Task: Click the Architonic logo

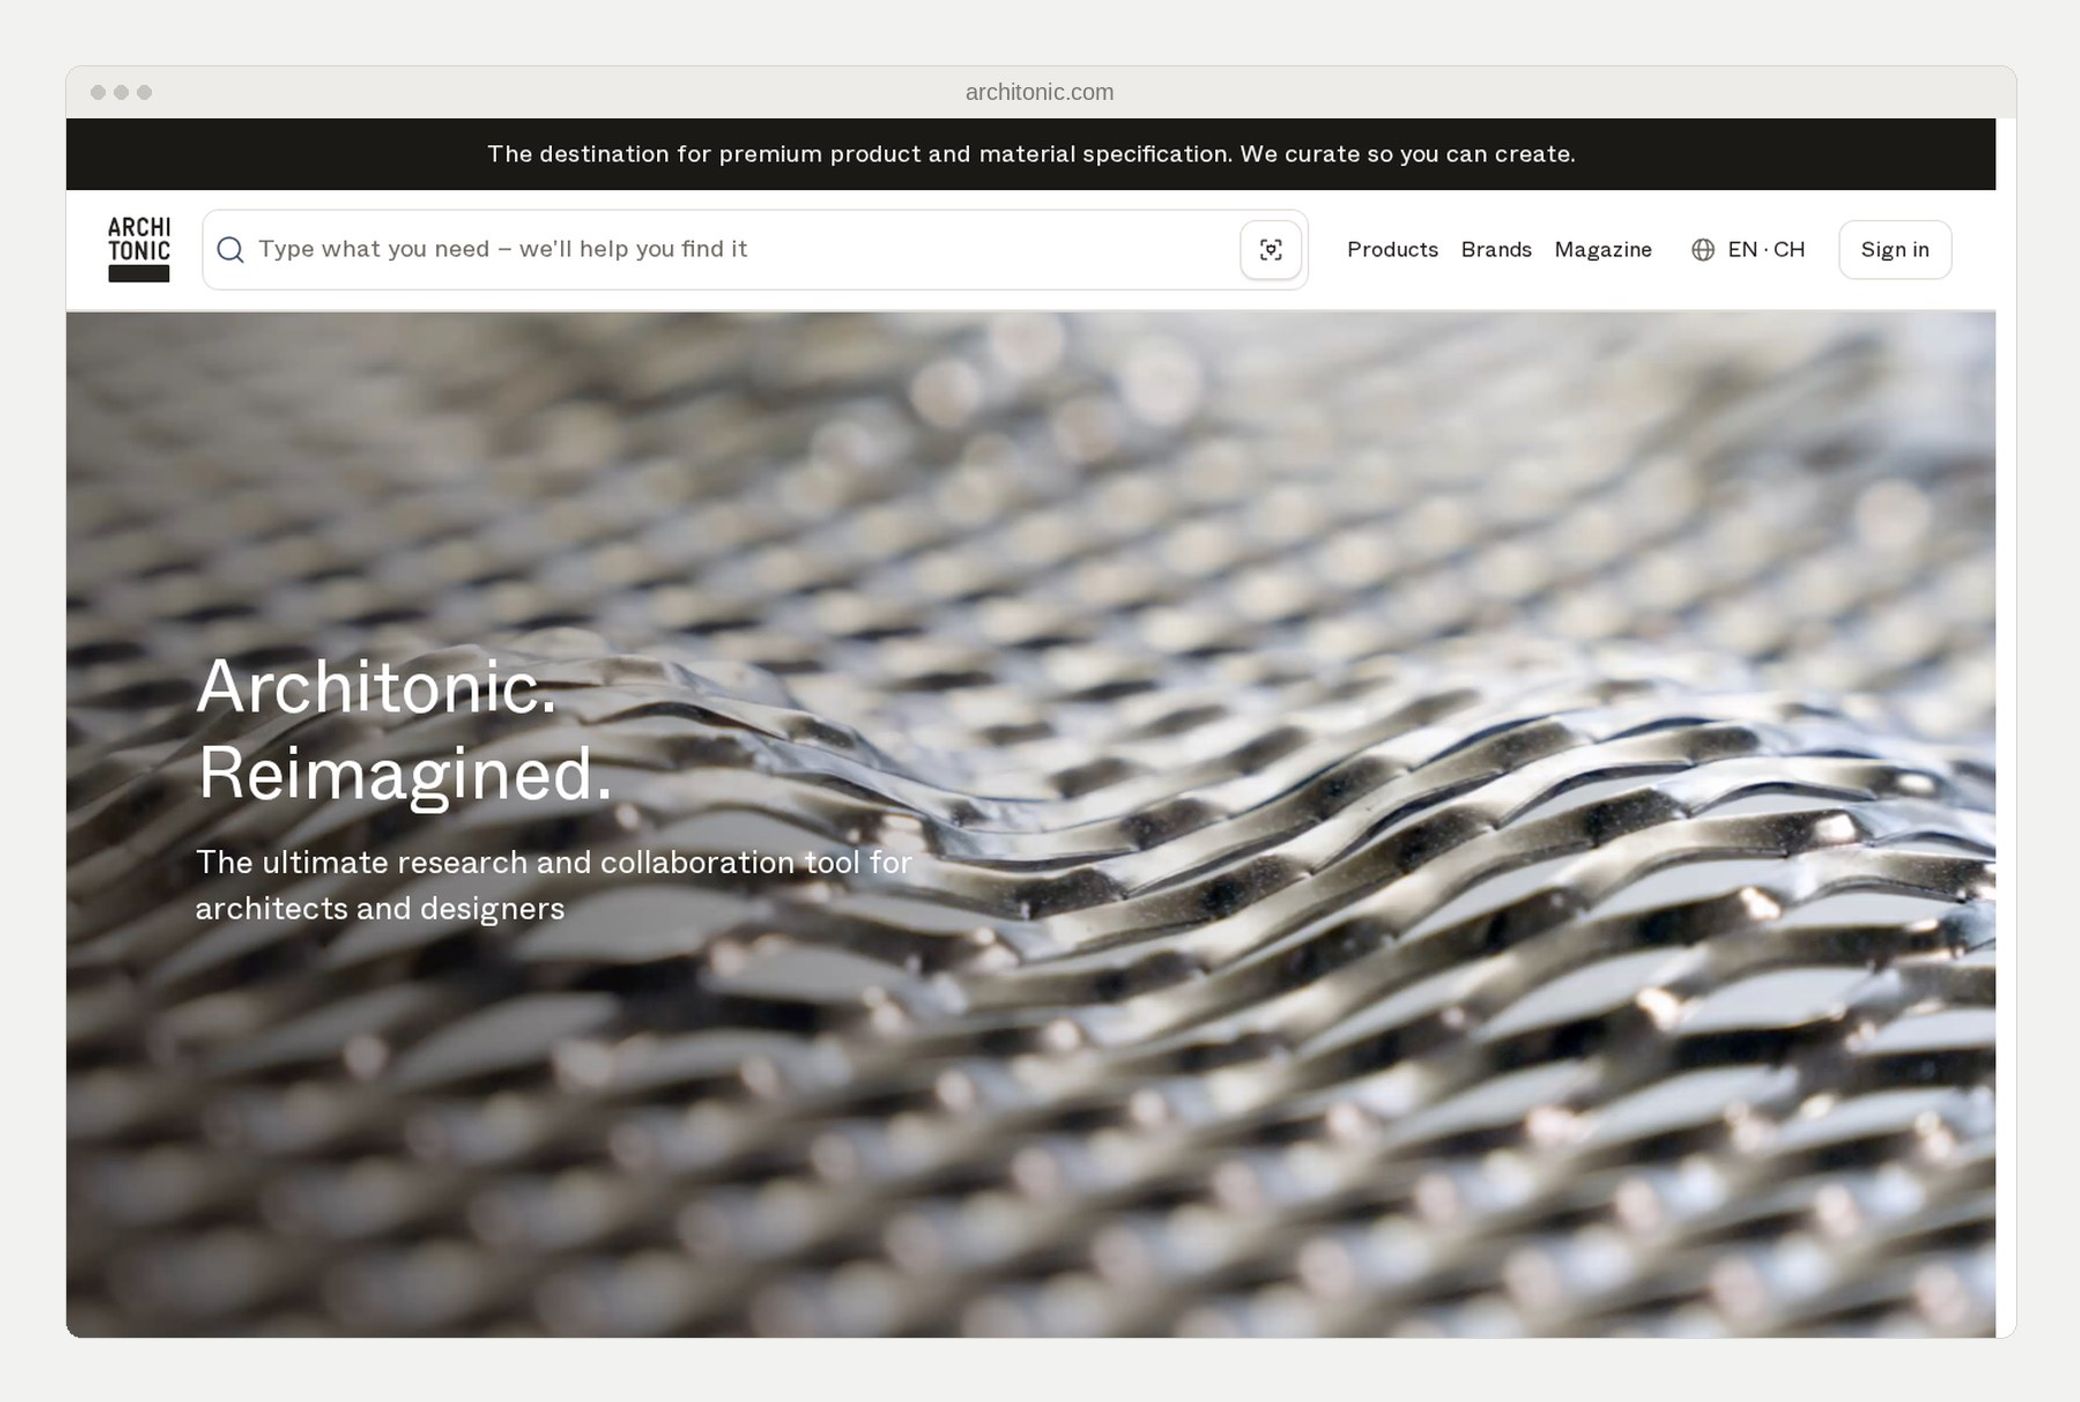Action: point(139,249)
